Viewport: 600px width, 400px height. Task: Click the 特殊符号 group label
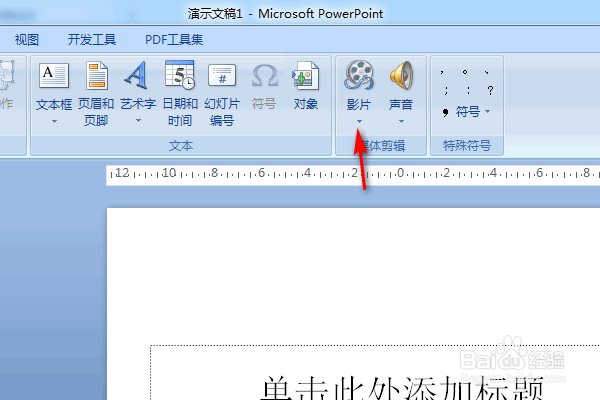click(467, 146)
